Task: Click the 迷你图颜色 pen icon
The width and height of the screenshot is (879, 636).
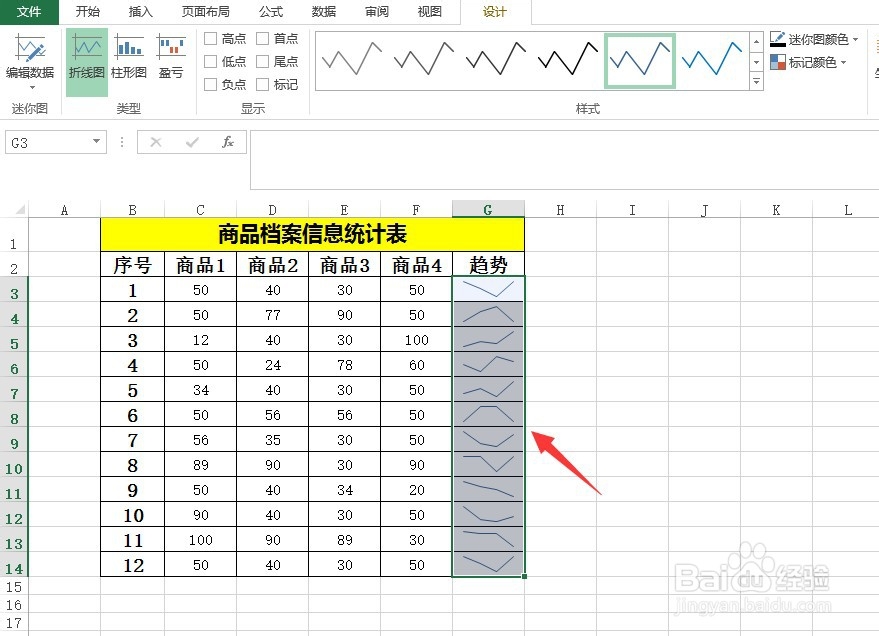Action: [778, 39]
